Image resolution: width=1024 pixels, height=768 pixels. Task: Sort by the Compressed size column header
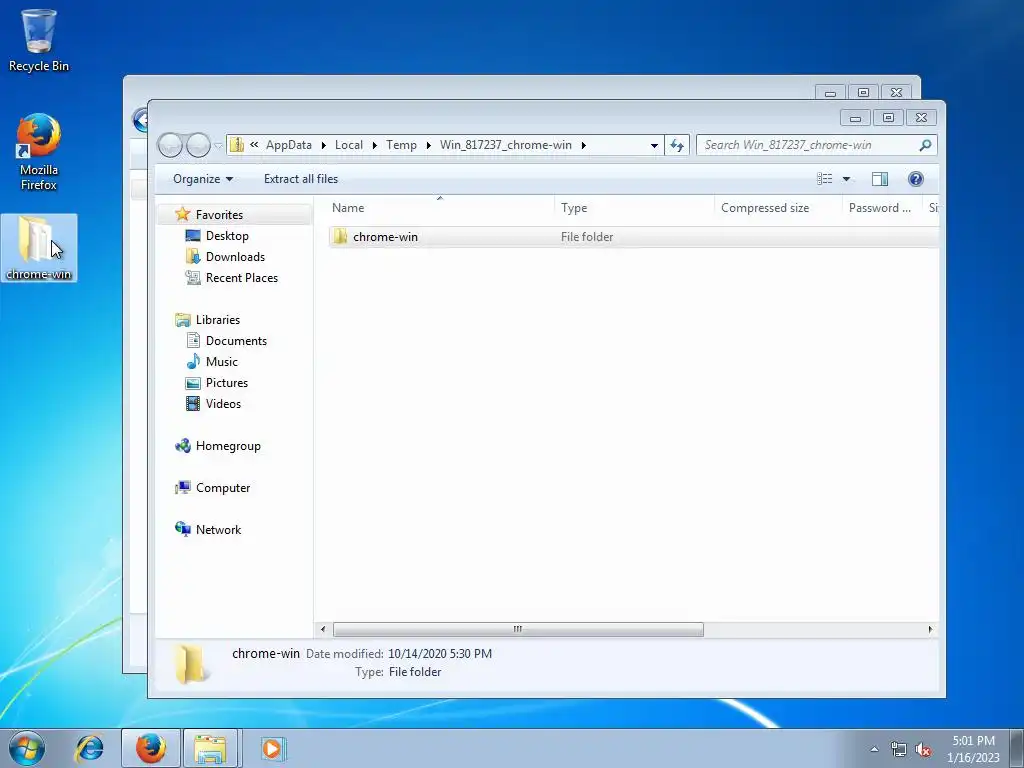click(778, 208)
